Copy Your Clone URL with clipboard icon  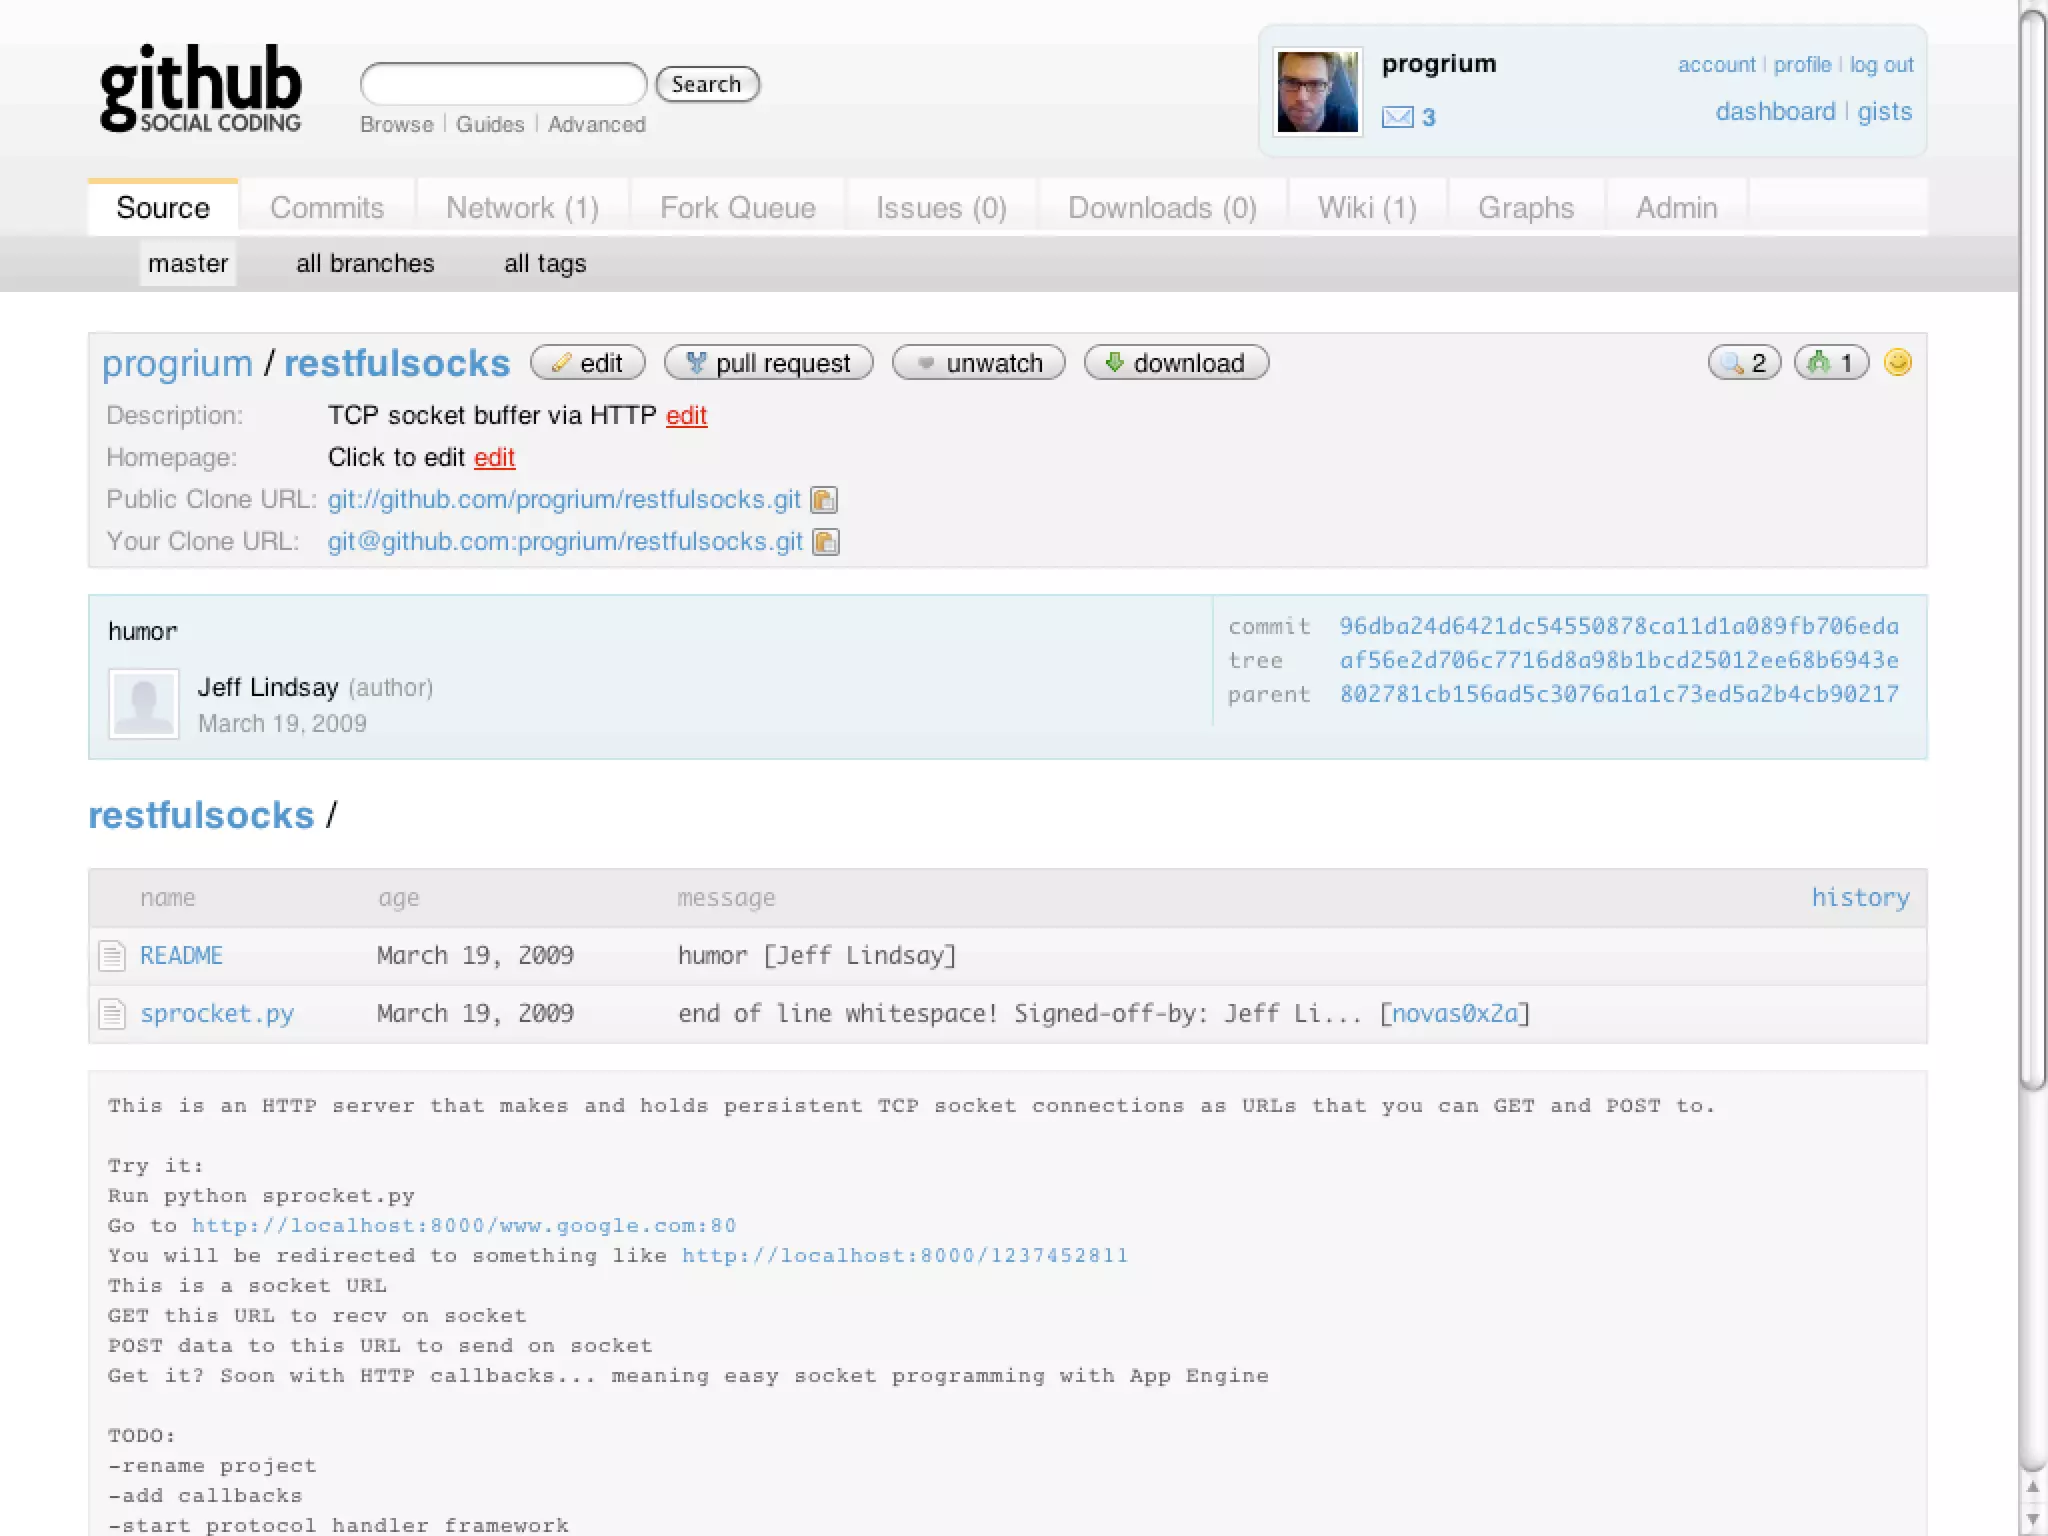[x=826, y=541]
